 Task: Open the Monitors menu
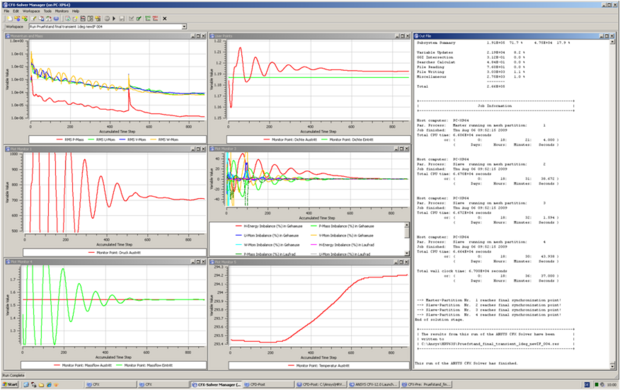[x=62, y=11]
